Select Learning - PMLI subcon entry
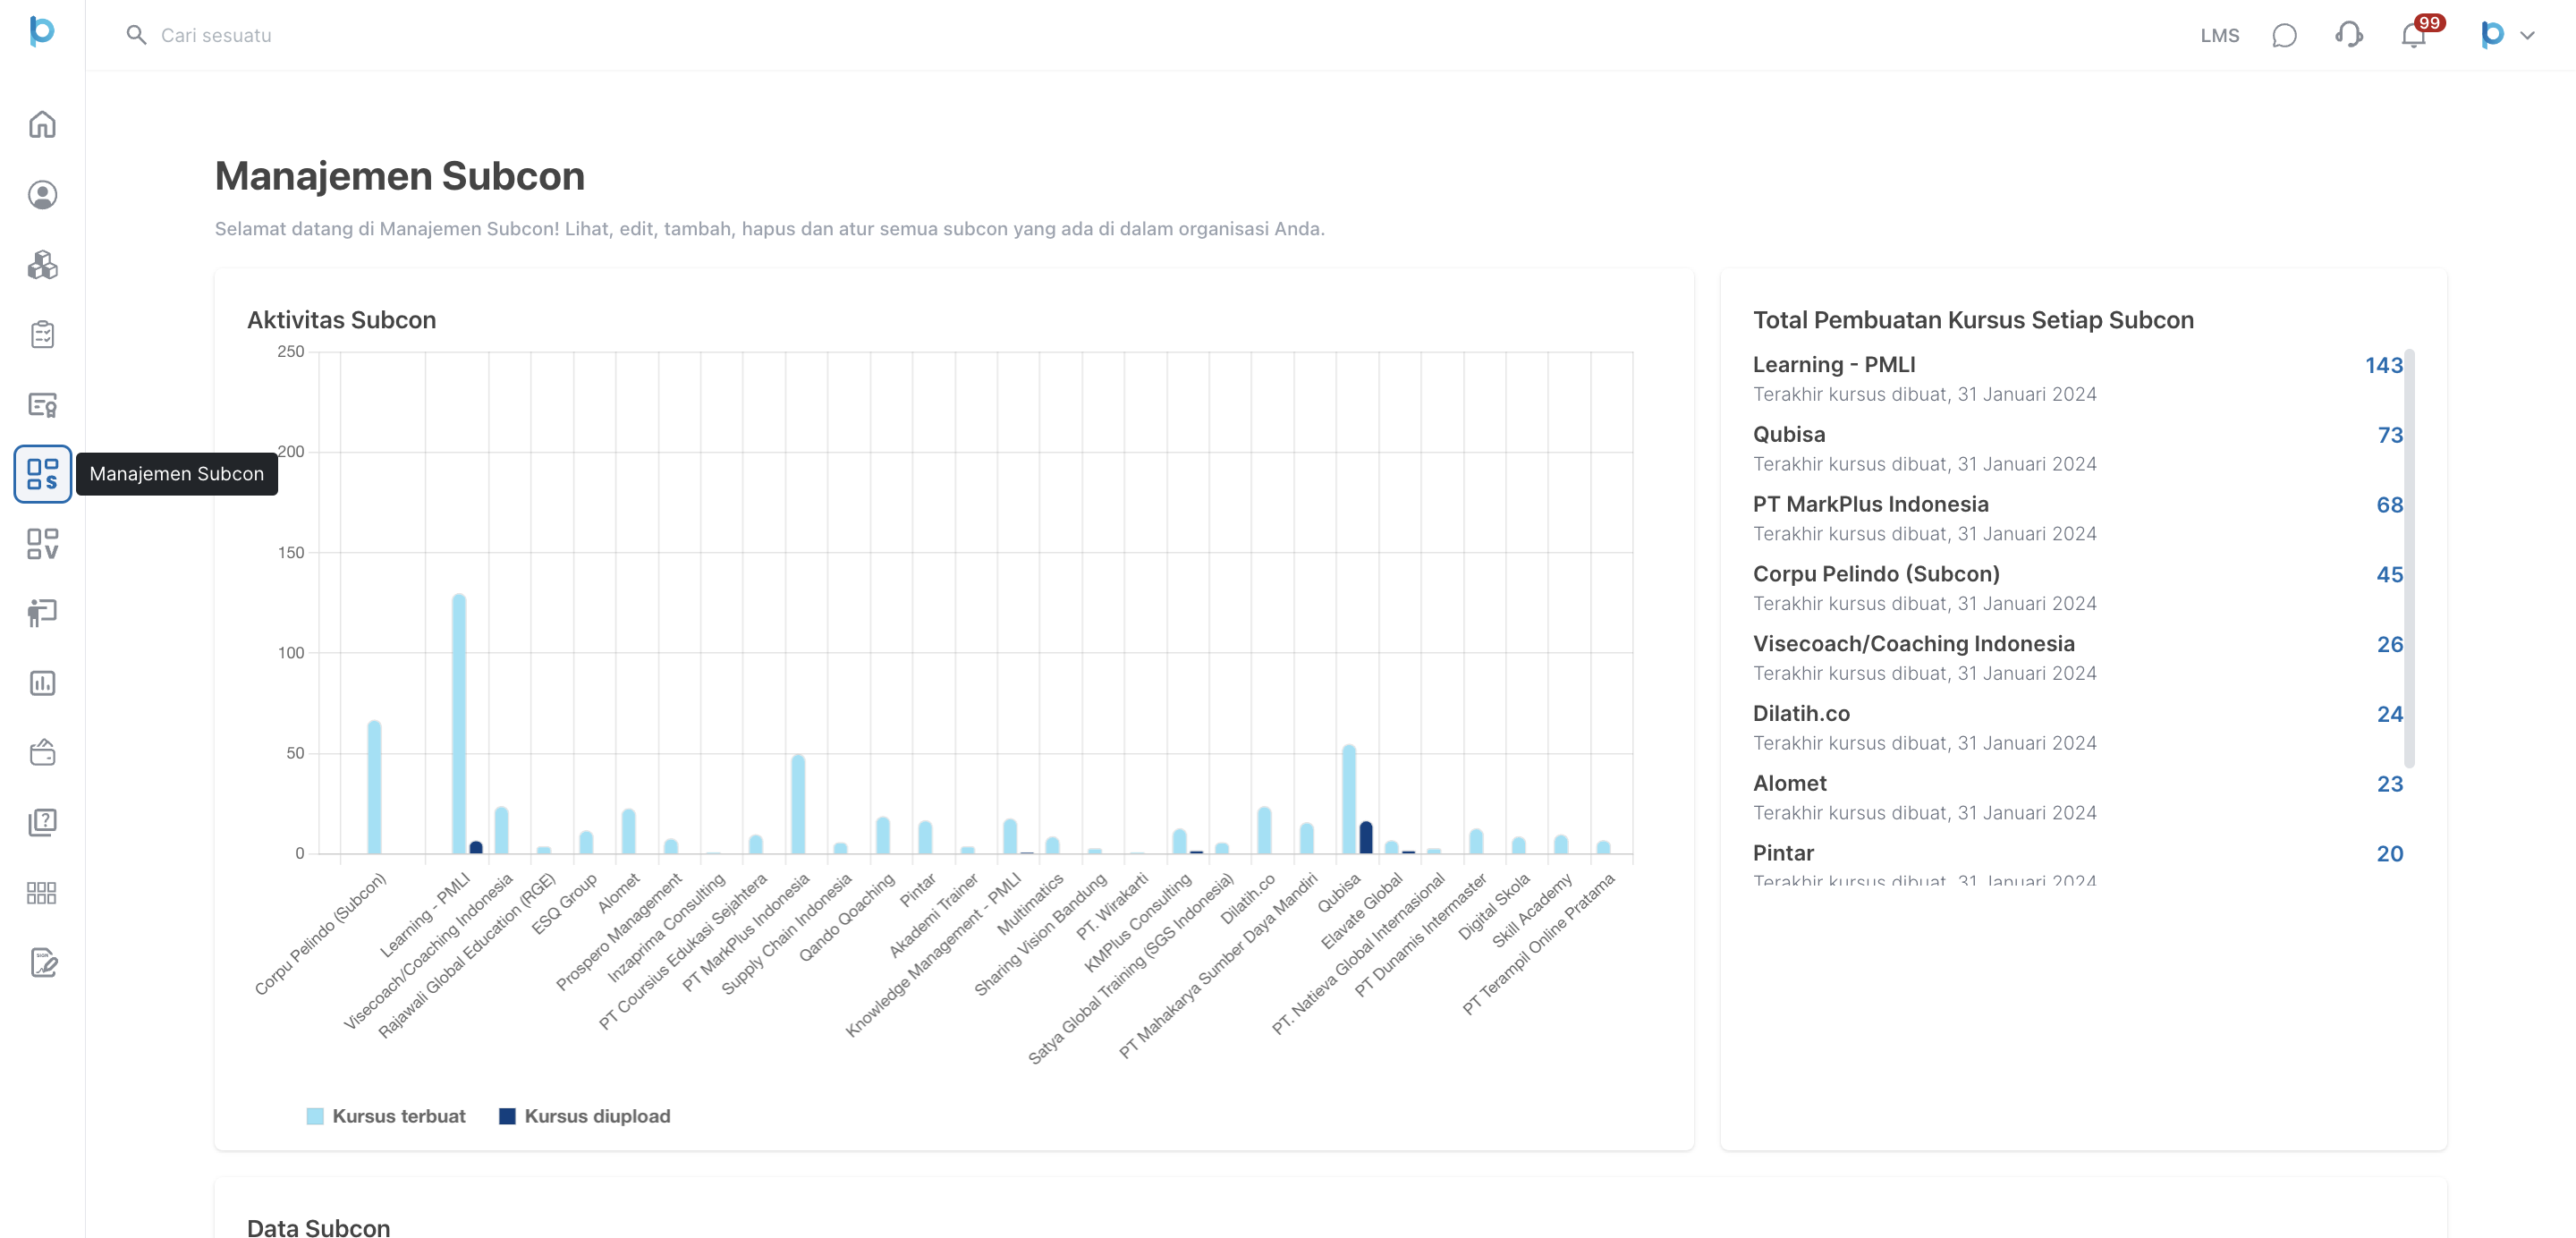 [1834, 365]
